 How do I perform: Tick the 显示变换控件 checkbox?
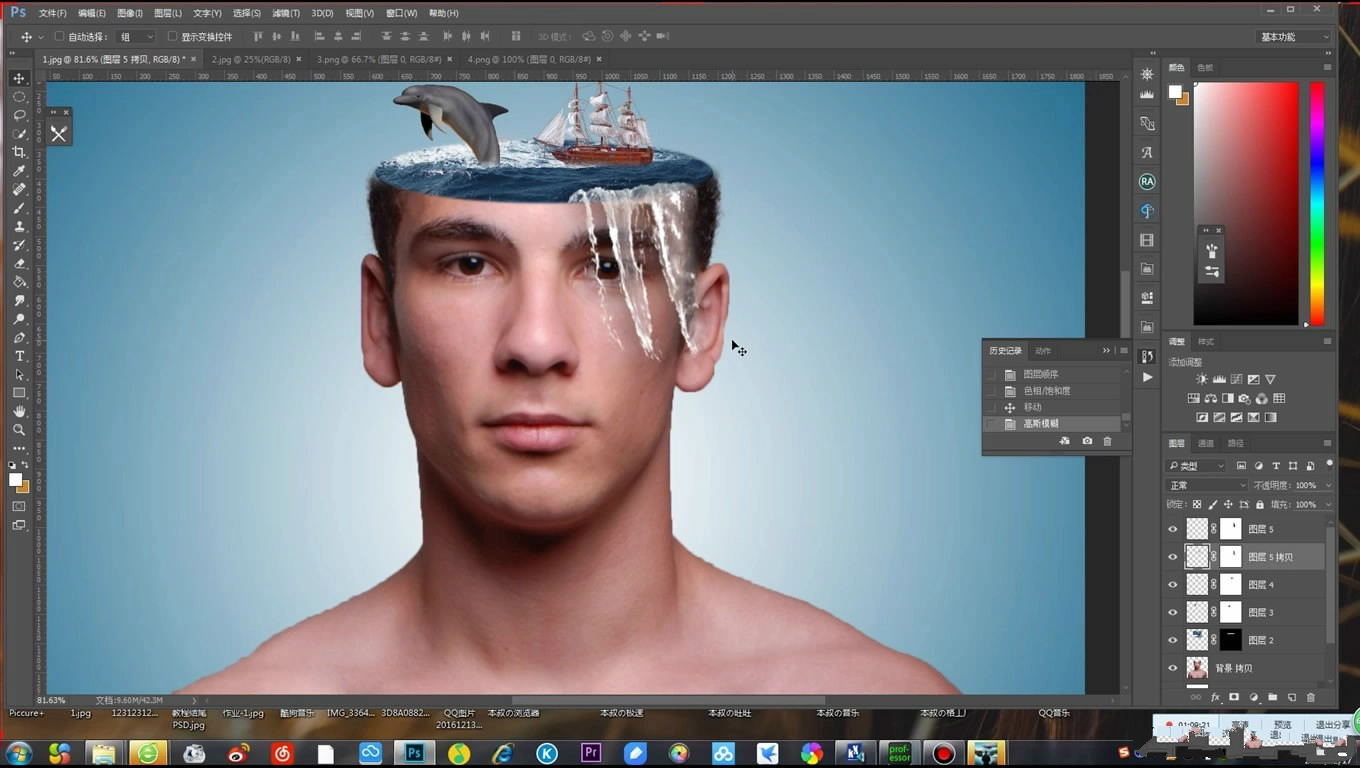(172, 37)
